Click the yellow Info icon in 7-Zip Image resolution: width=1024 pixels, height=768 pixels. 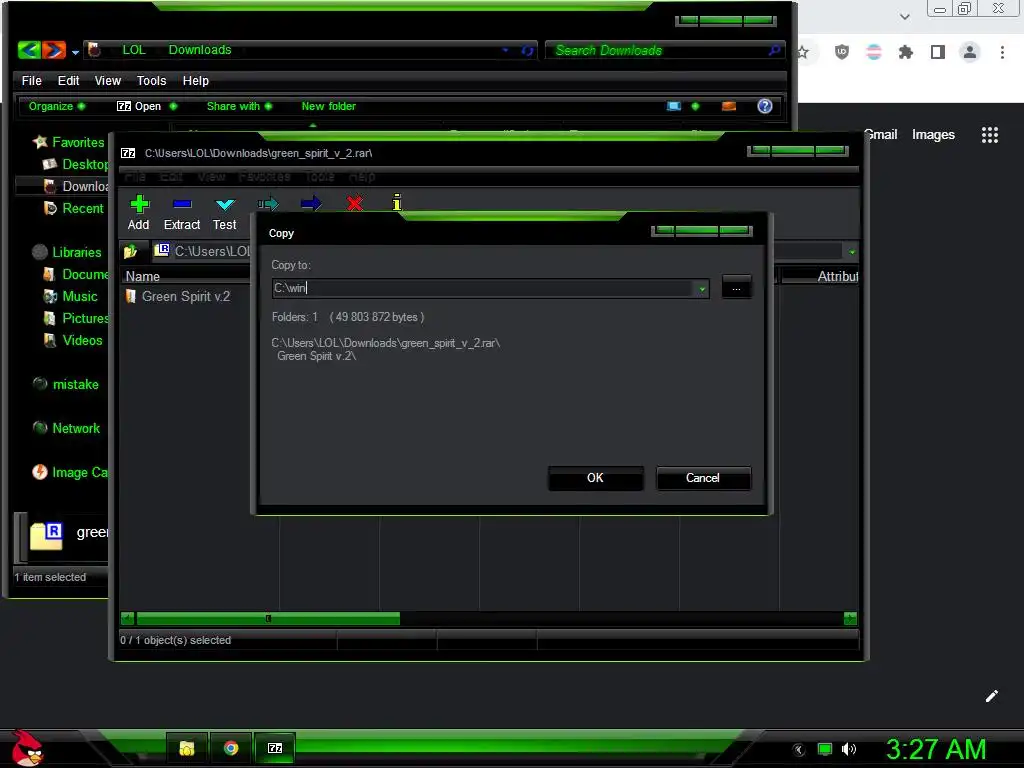point(396,202)
